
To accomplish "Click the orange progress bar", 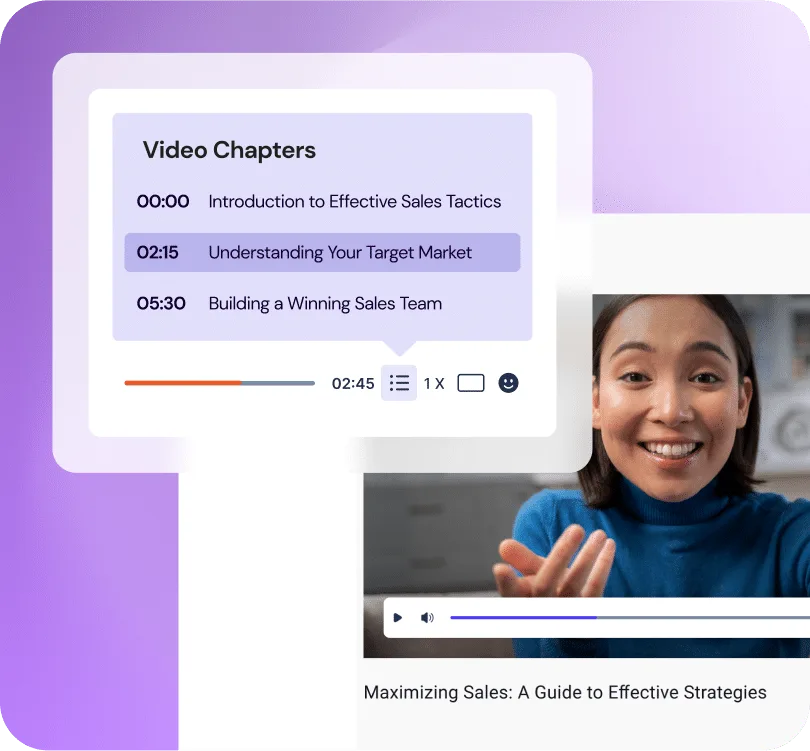I will [180, 382].
